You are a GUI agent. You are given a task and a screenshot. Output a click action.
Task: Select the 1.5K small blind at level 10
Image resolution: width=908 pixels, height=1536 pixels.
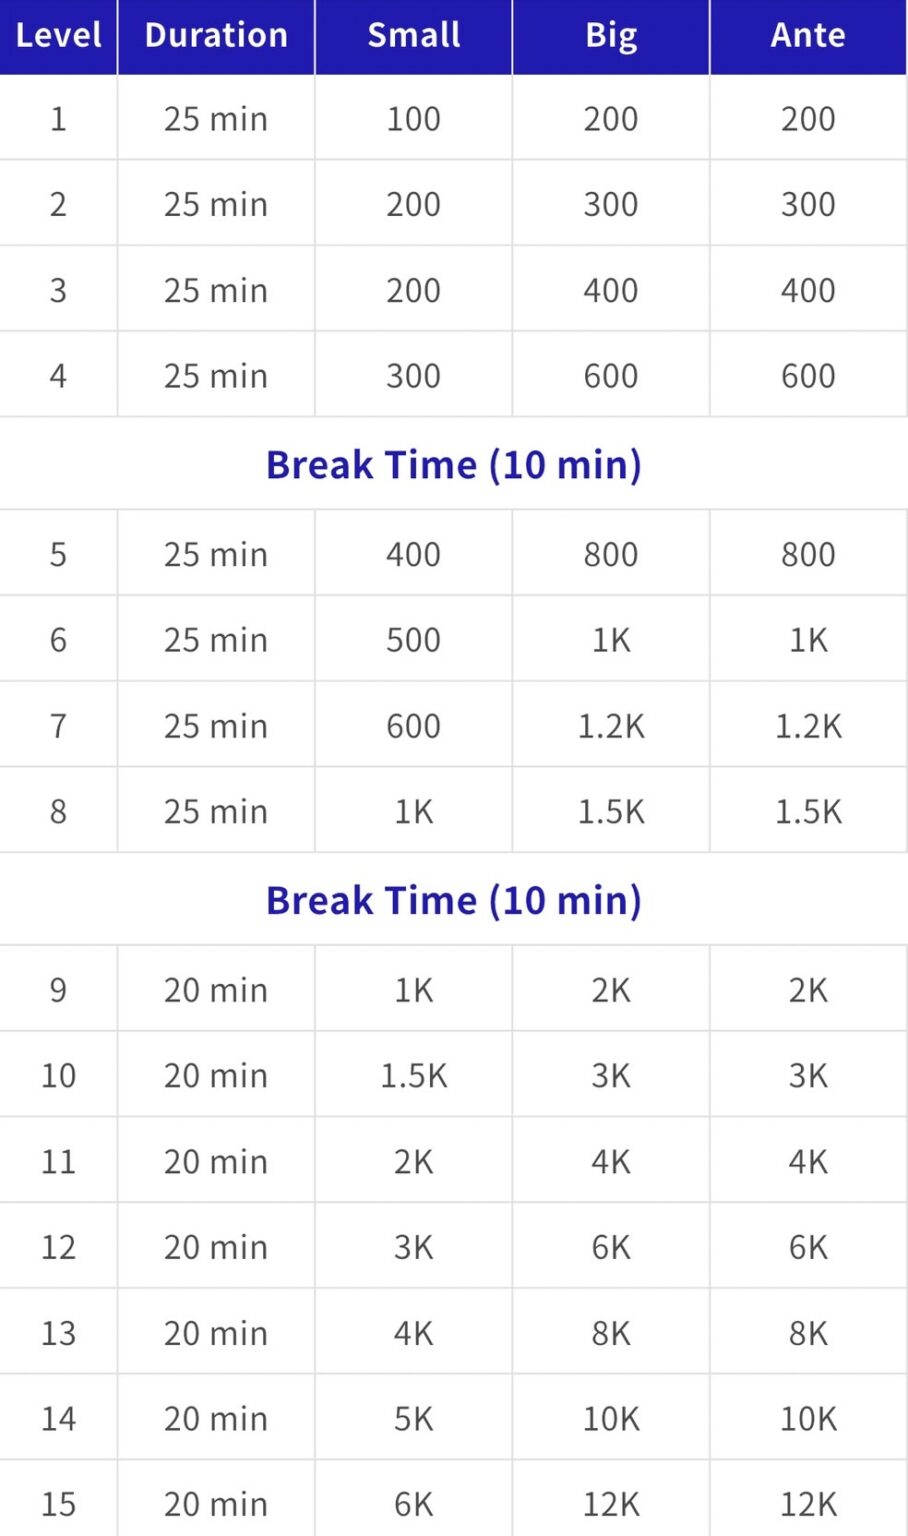[x=413, y=1076]
